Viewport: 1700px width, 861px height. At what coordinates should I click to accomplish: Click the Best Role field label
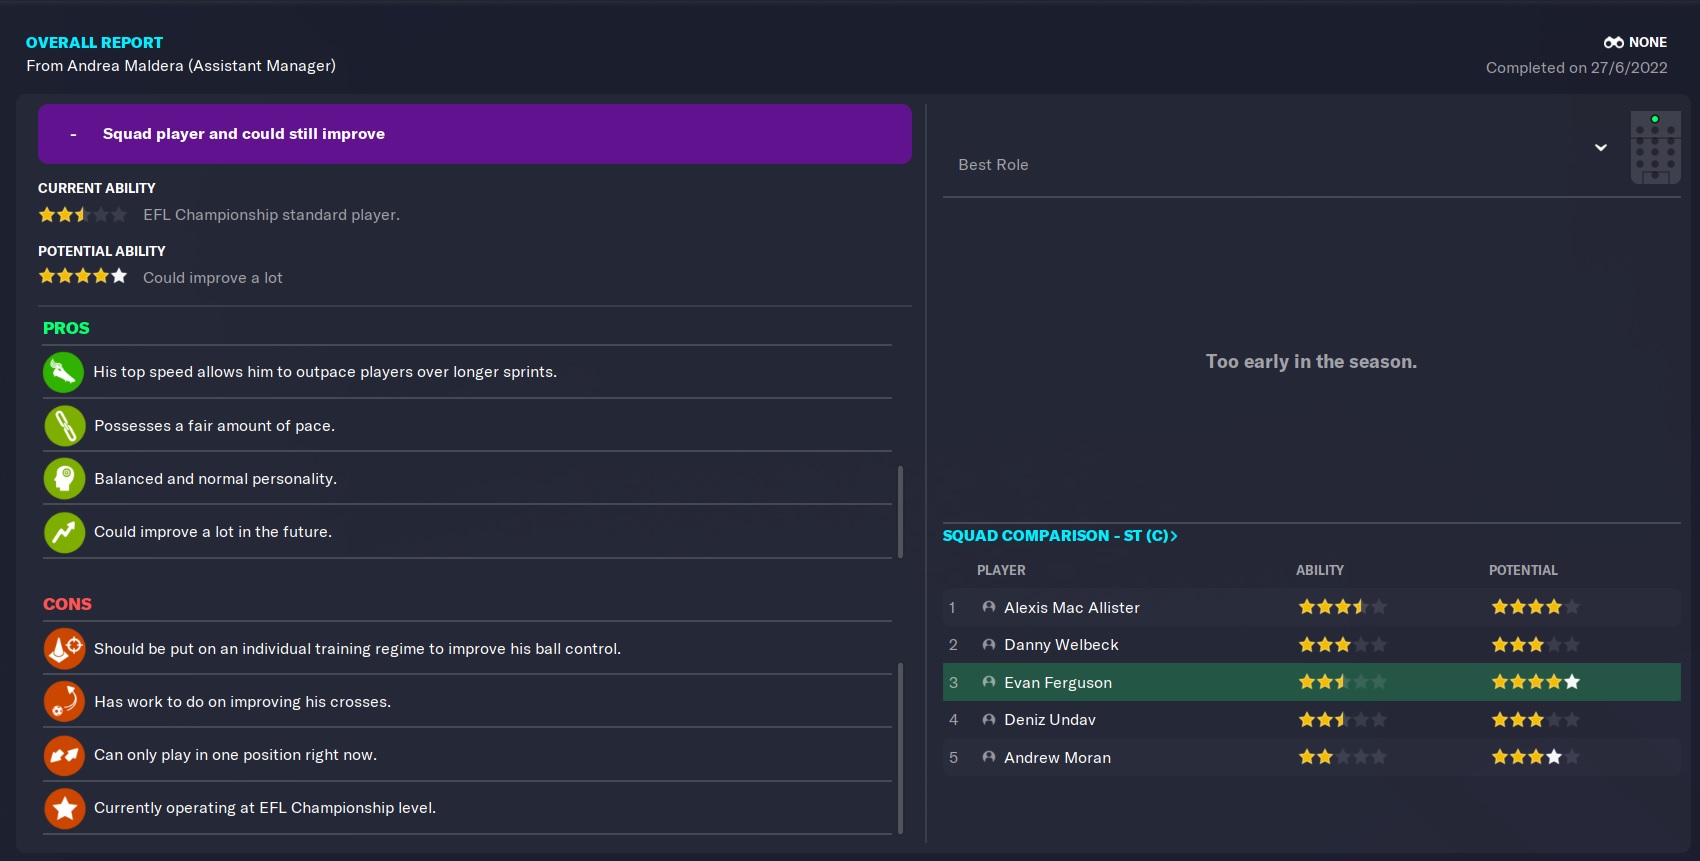(993, 165)
